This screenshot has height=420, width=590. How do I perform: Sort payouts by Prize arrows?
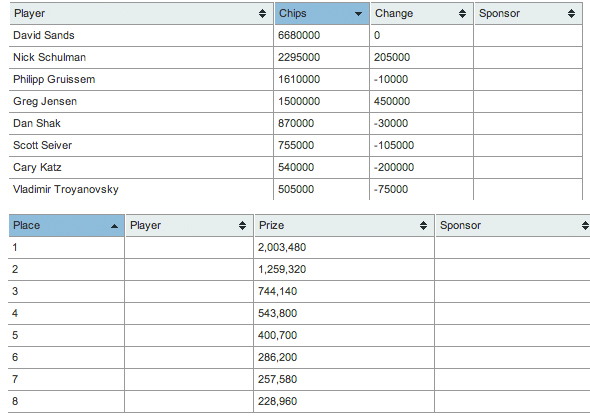423,225
